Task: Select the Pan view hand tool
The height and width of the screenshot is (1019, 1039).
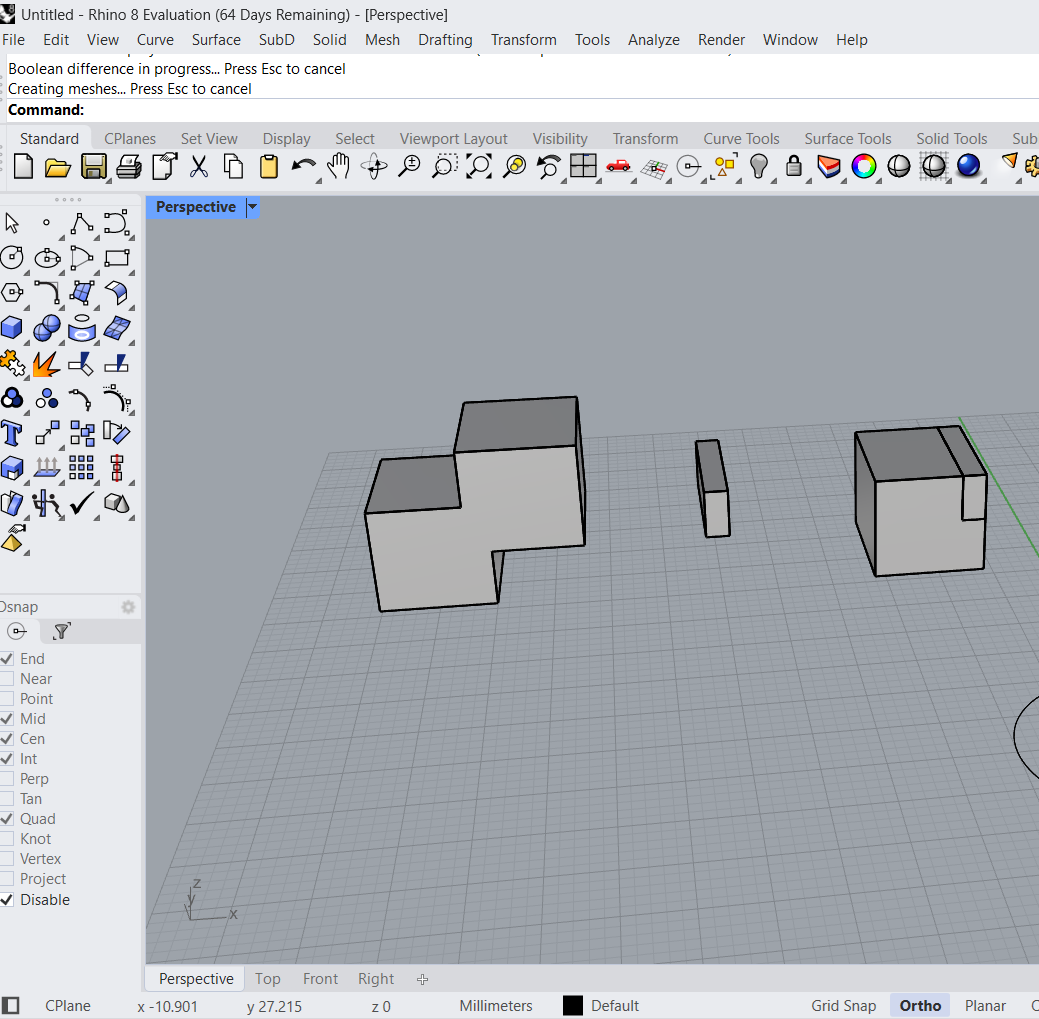Action: [x=339, y=166]
